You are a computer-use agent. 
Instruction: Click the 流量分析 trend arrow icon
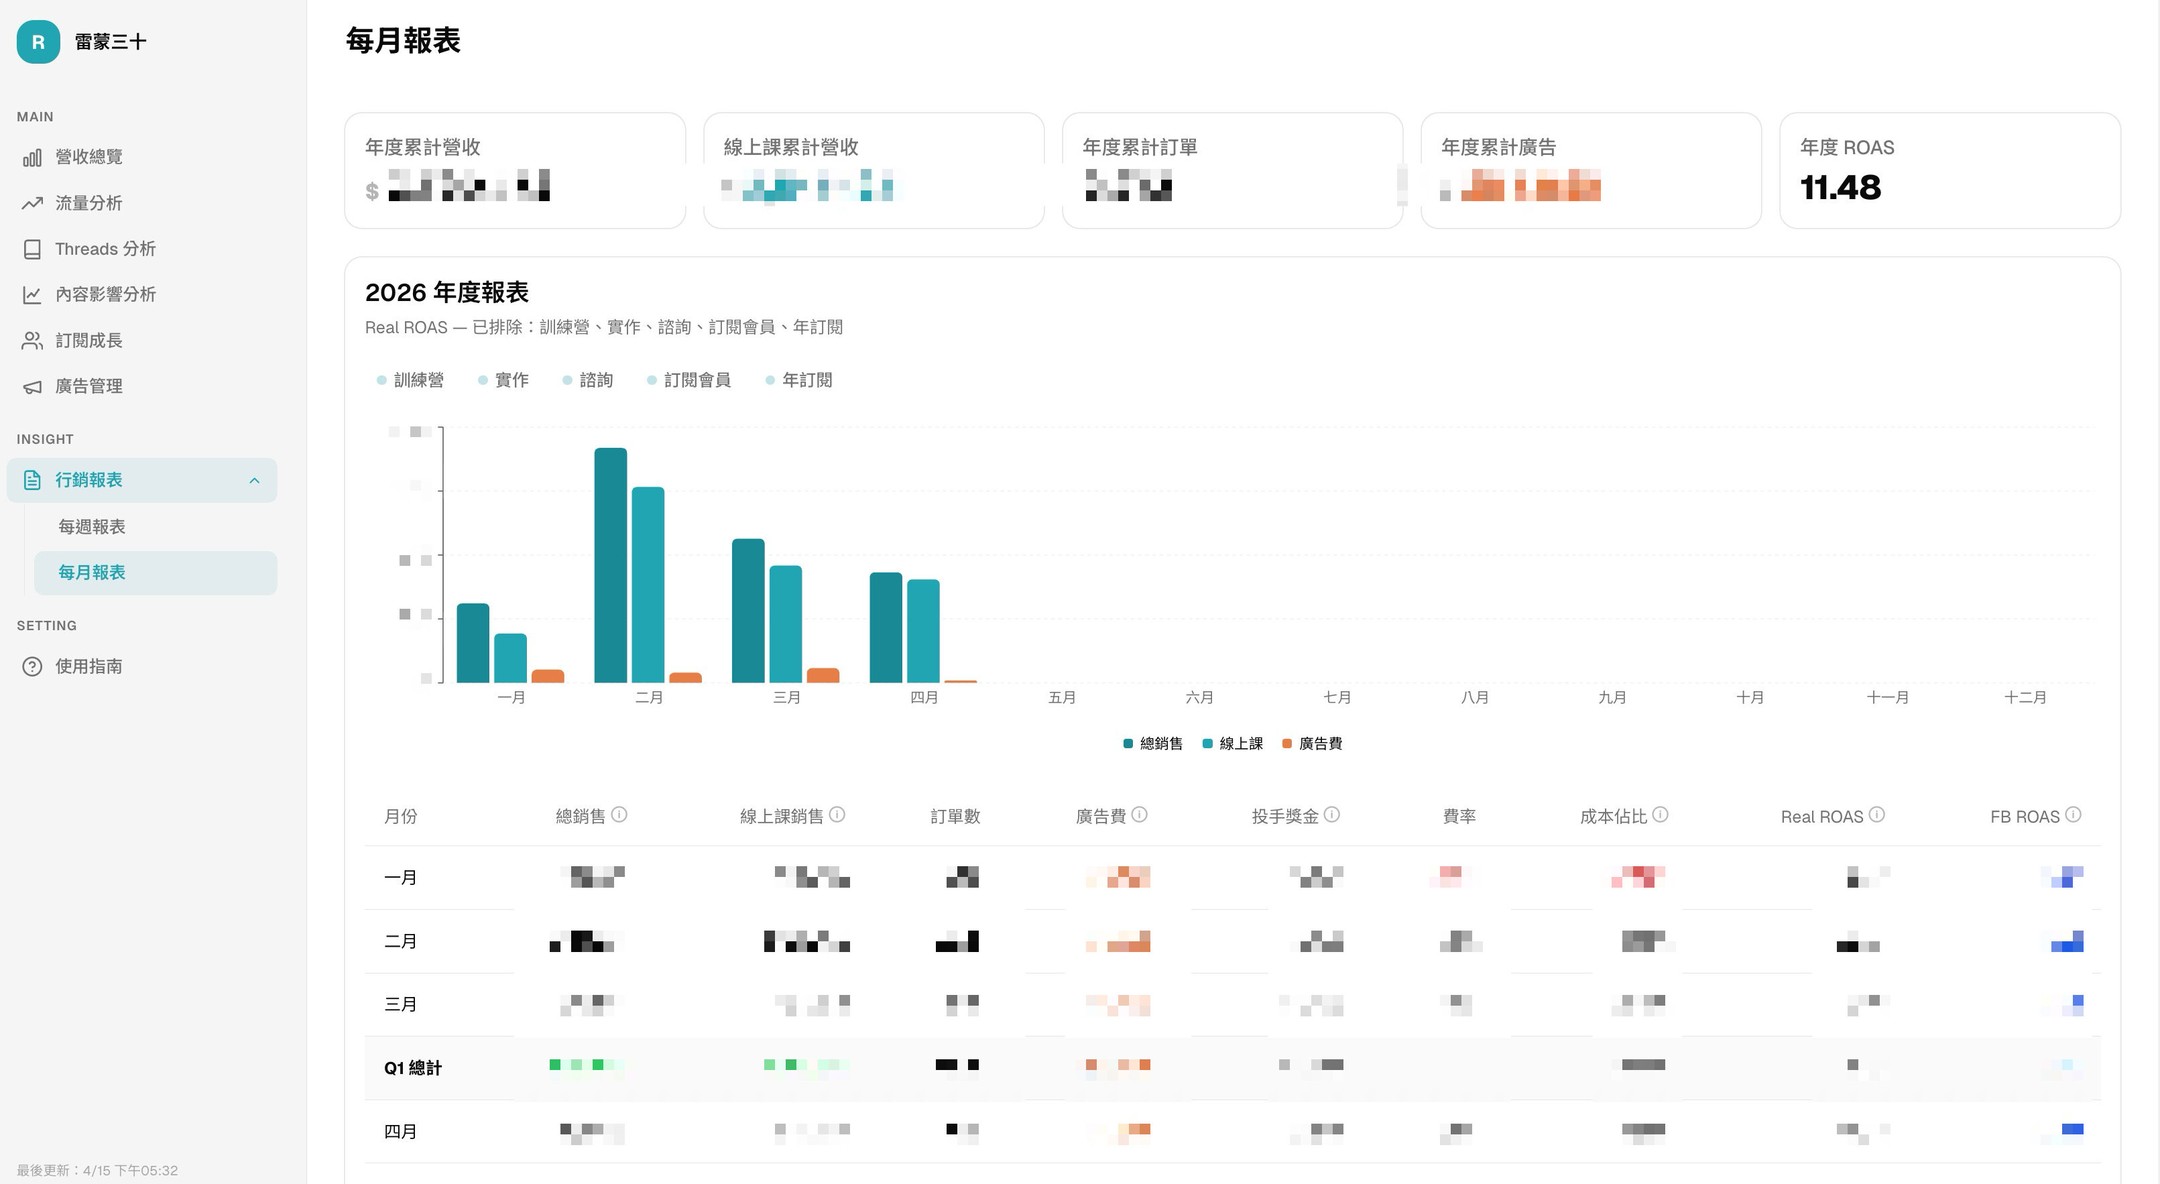tap(32, 203)
